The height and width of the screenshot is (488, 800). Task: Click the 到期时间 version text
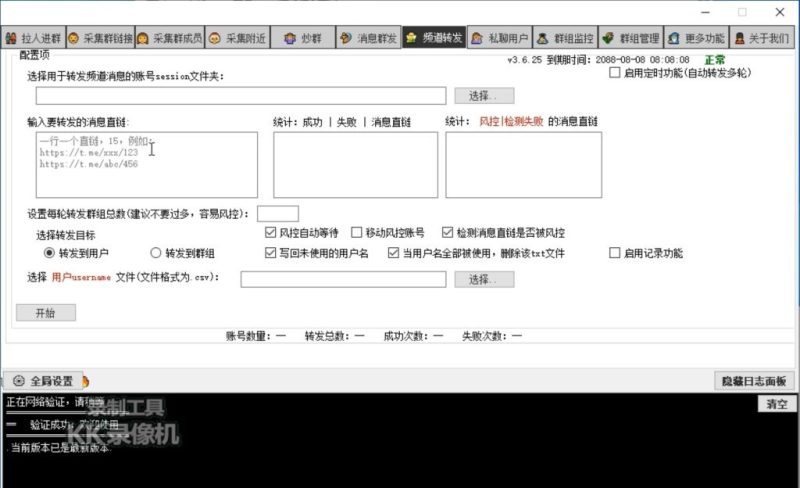coord(598,60)
